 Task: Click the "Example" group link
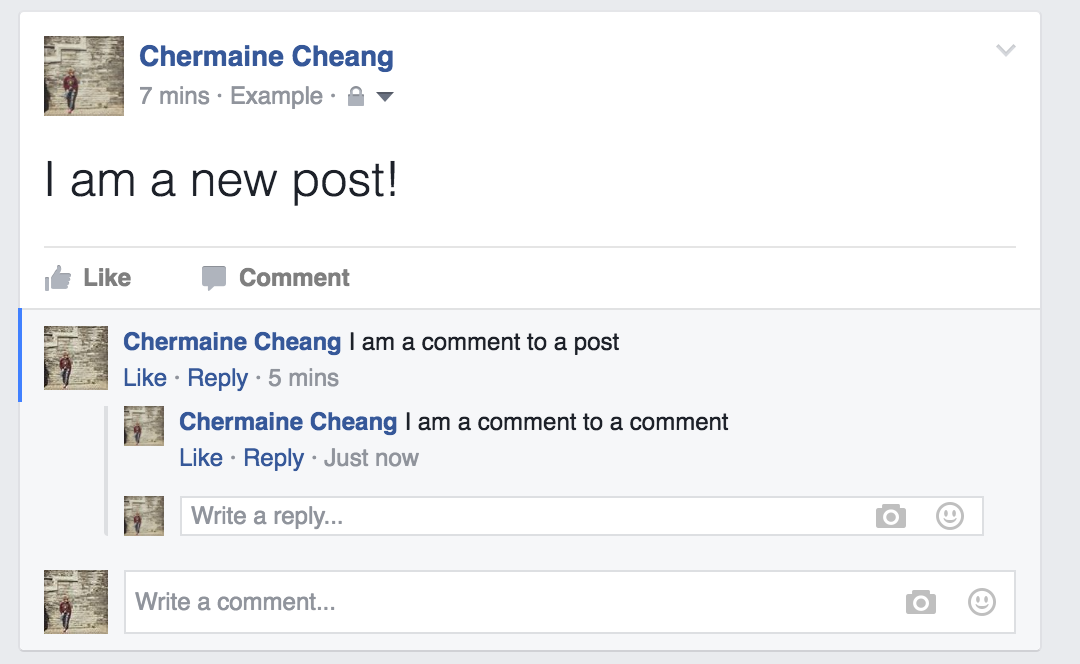click(x=276, y=97)
